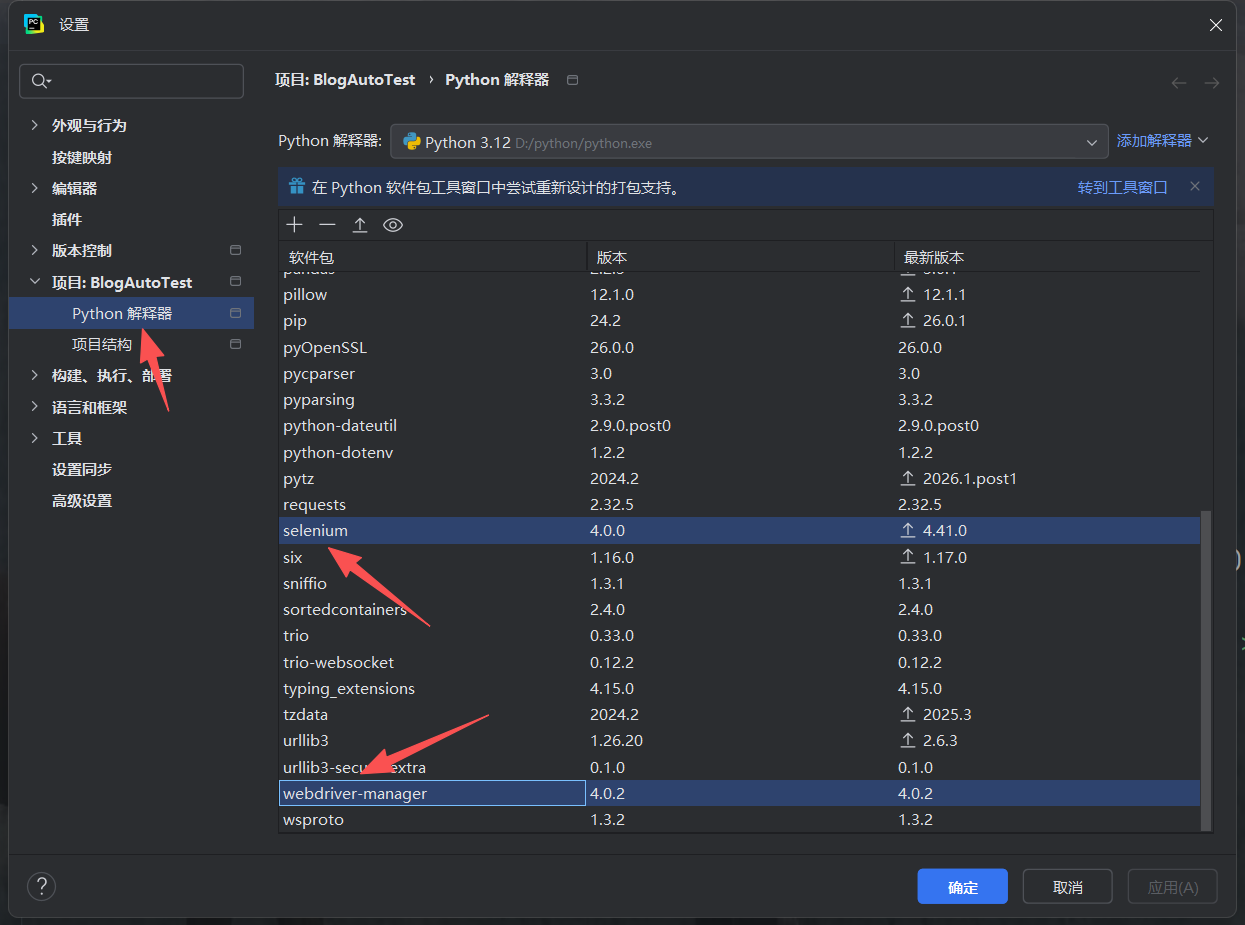Click the PyCharm logo in title bar
Viewport: 1245px width, 925px height.
tap(34, 24)
